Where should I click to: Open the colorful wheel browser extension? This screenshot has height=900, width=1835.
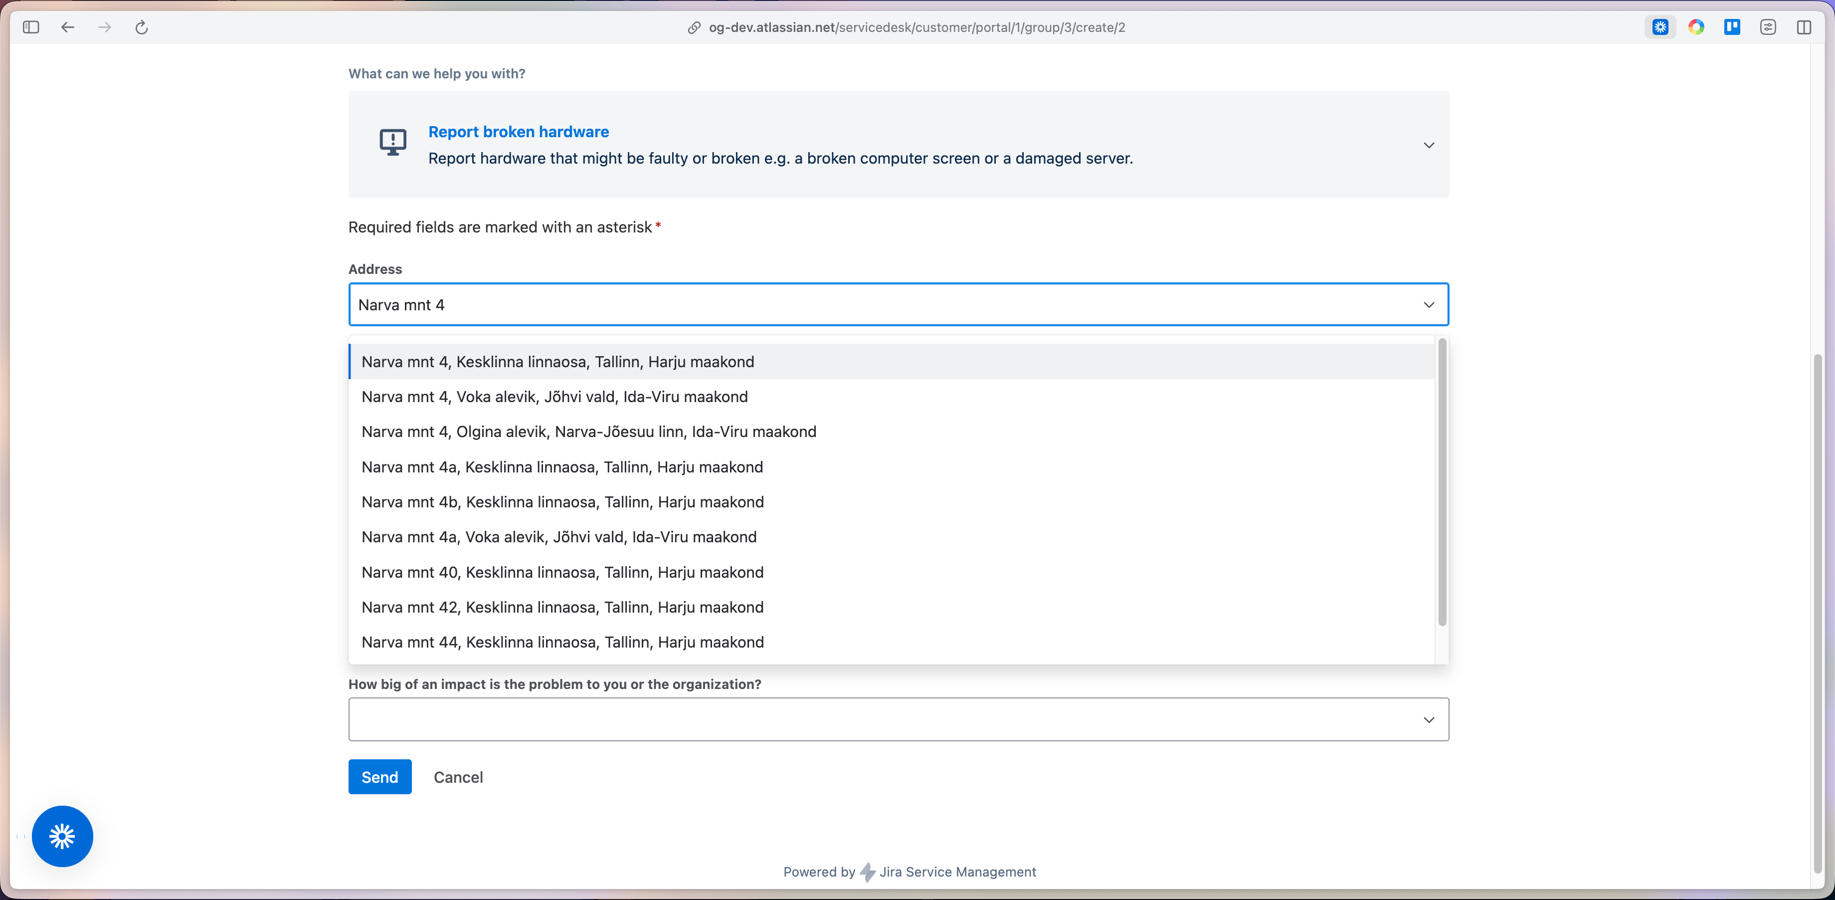click(x=1696, y=27)
